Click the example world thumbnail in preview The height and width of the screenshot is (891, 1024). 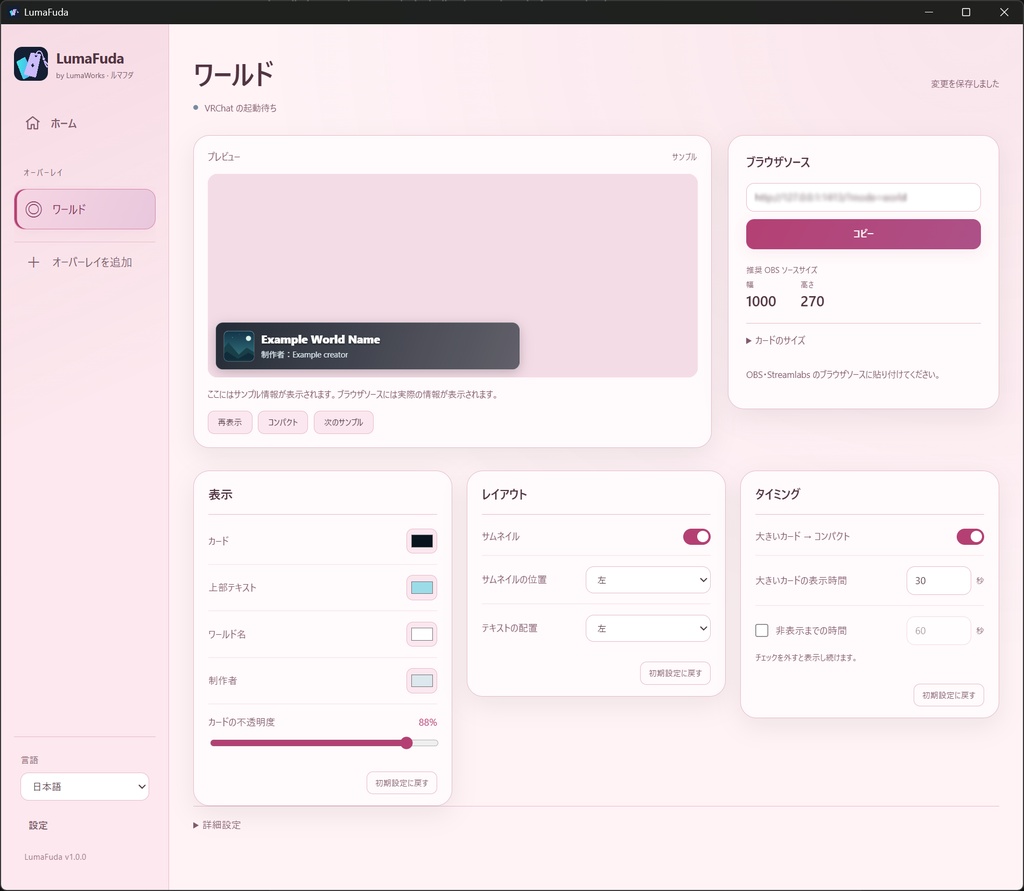tap(238, 346)
